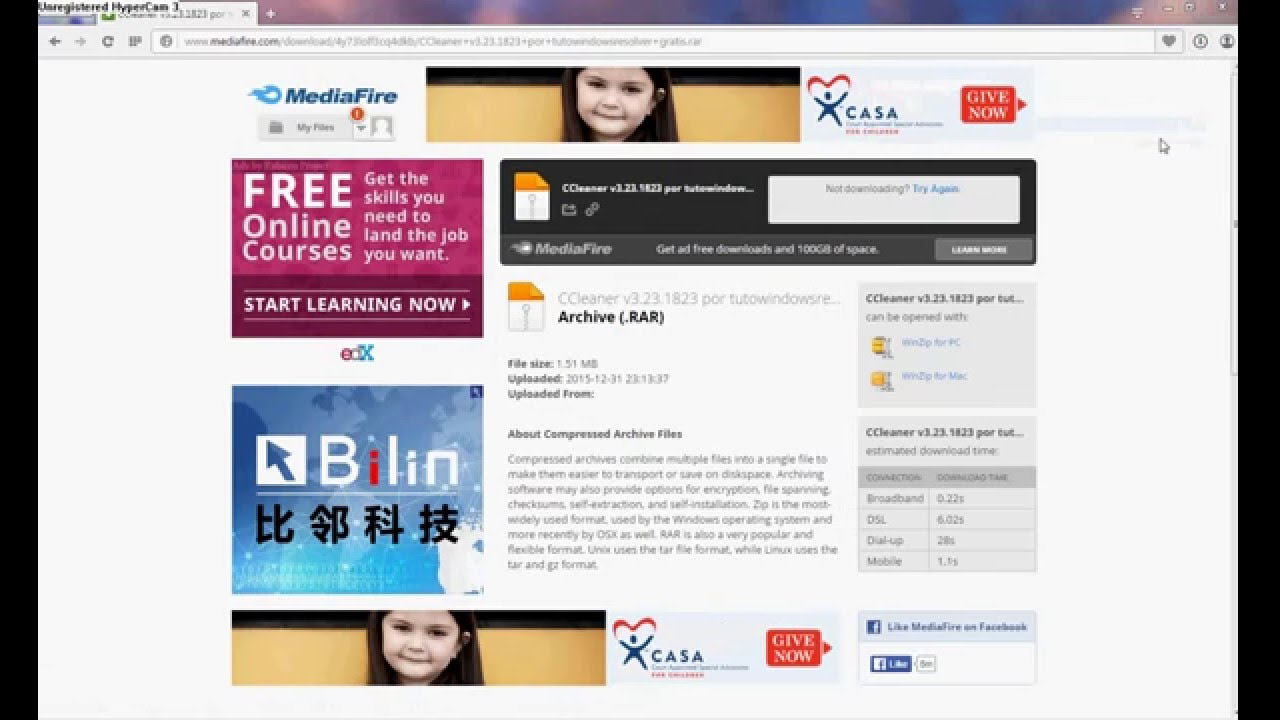Open the speed dial grid icon
1280x720 pixels.
coord(135,41)
